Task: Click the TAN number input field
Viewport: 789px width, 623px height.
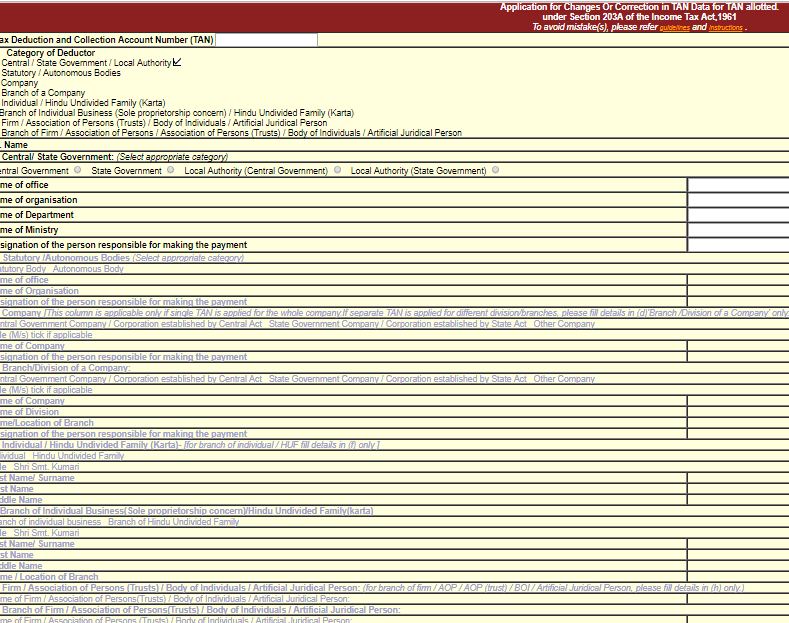Action: coord(267,40)
